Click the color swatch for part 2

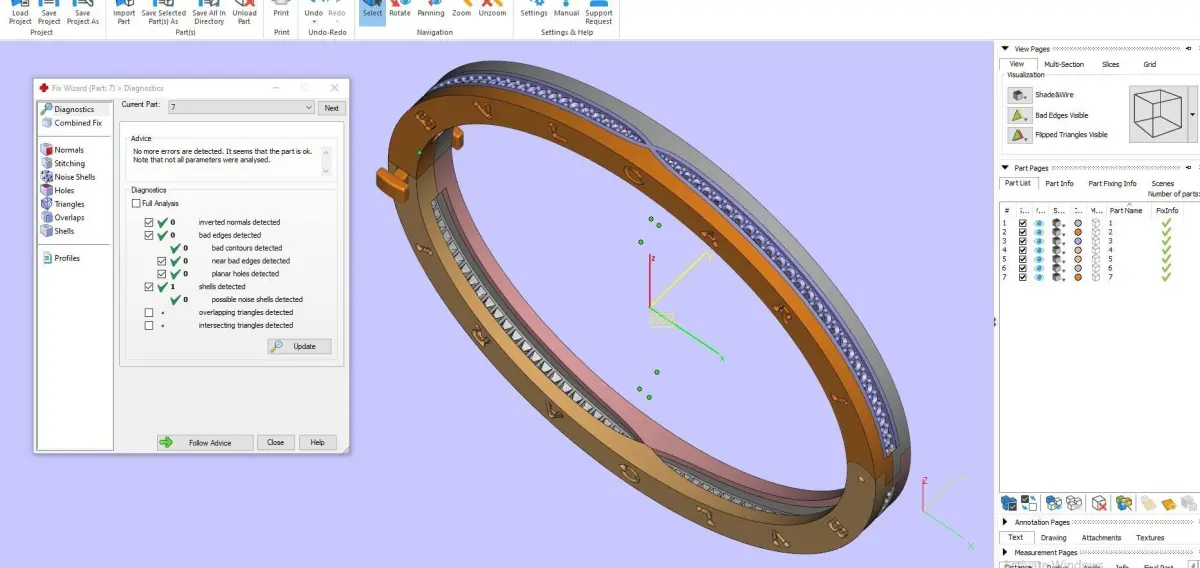1078,232
